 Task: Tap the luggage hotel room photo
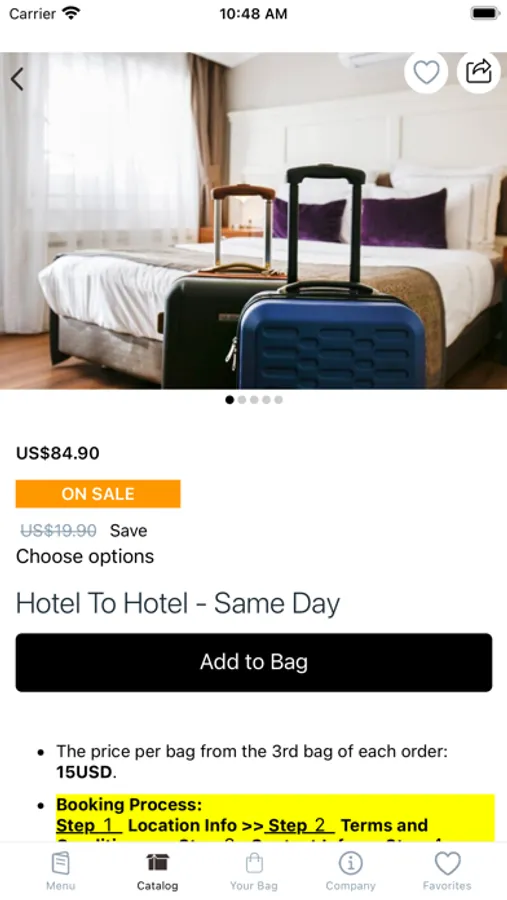(x=253, y=220)
